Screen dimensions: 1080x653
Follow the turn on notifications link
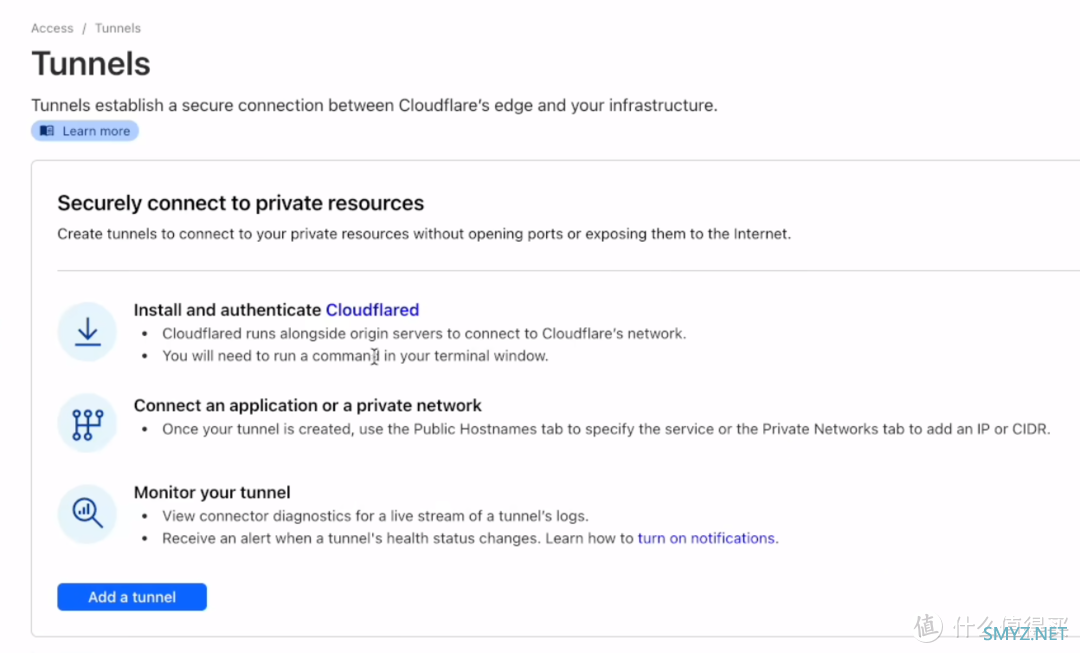[x=707, y=538]
